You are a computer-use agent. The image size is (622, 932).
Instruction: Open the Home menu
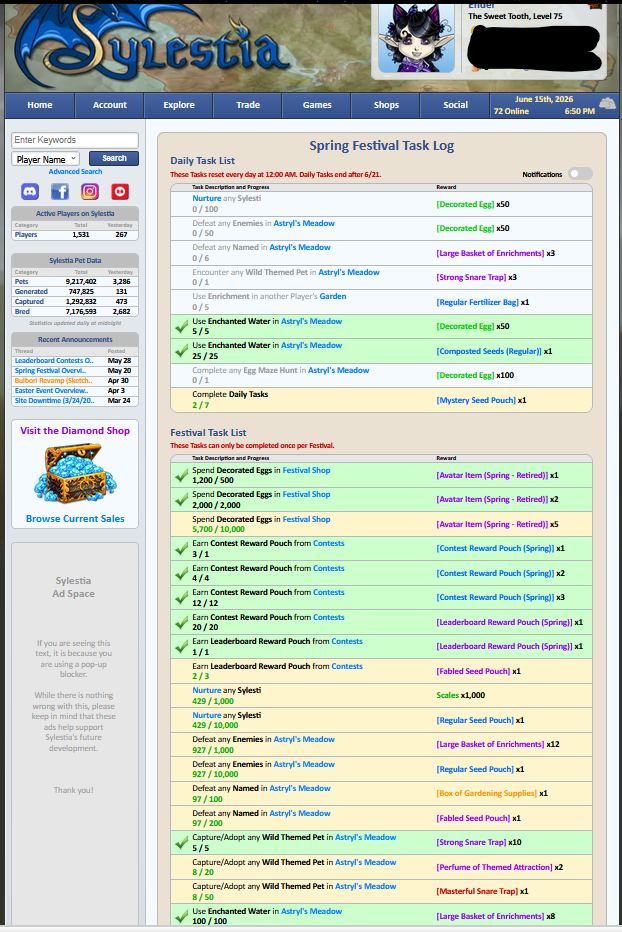point(40,105)
